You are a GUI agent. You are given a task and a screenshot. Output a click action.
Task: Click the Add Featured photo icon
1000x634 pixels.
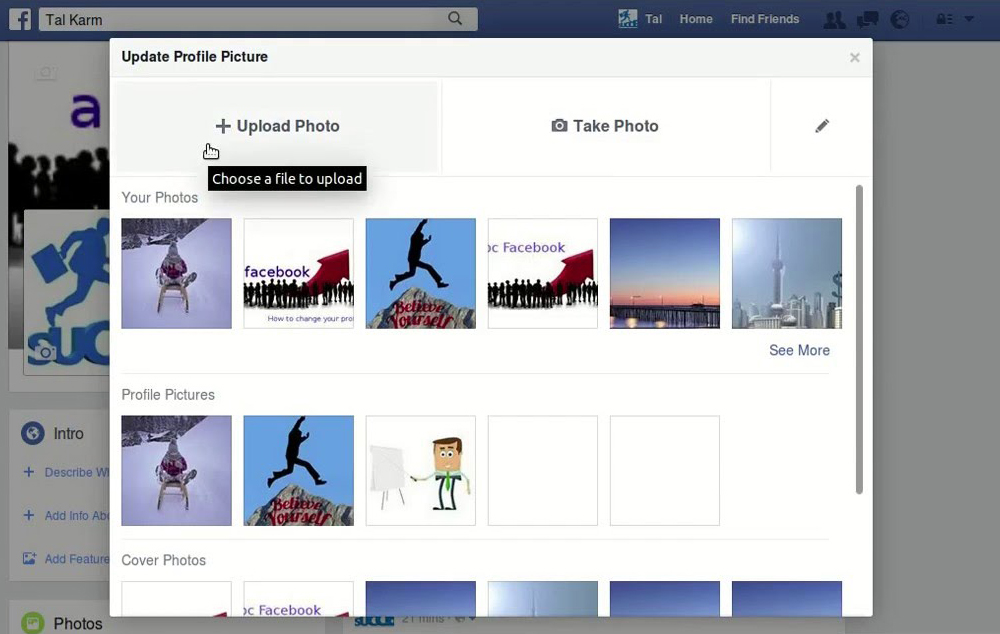29,559
